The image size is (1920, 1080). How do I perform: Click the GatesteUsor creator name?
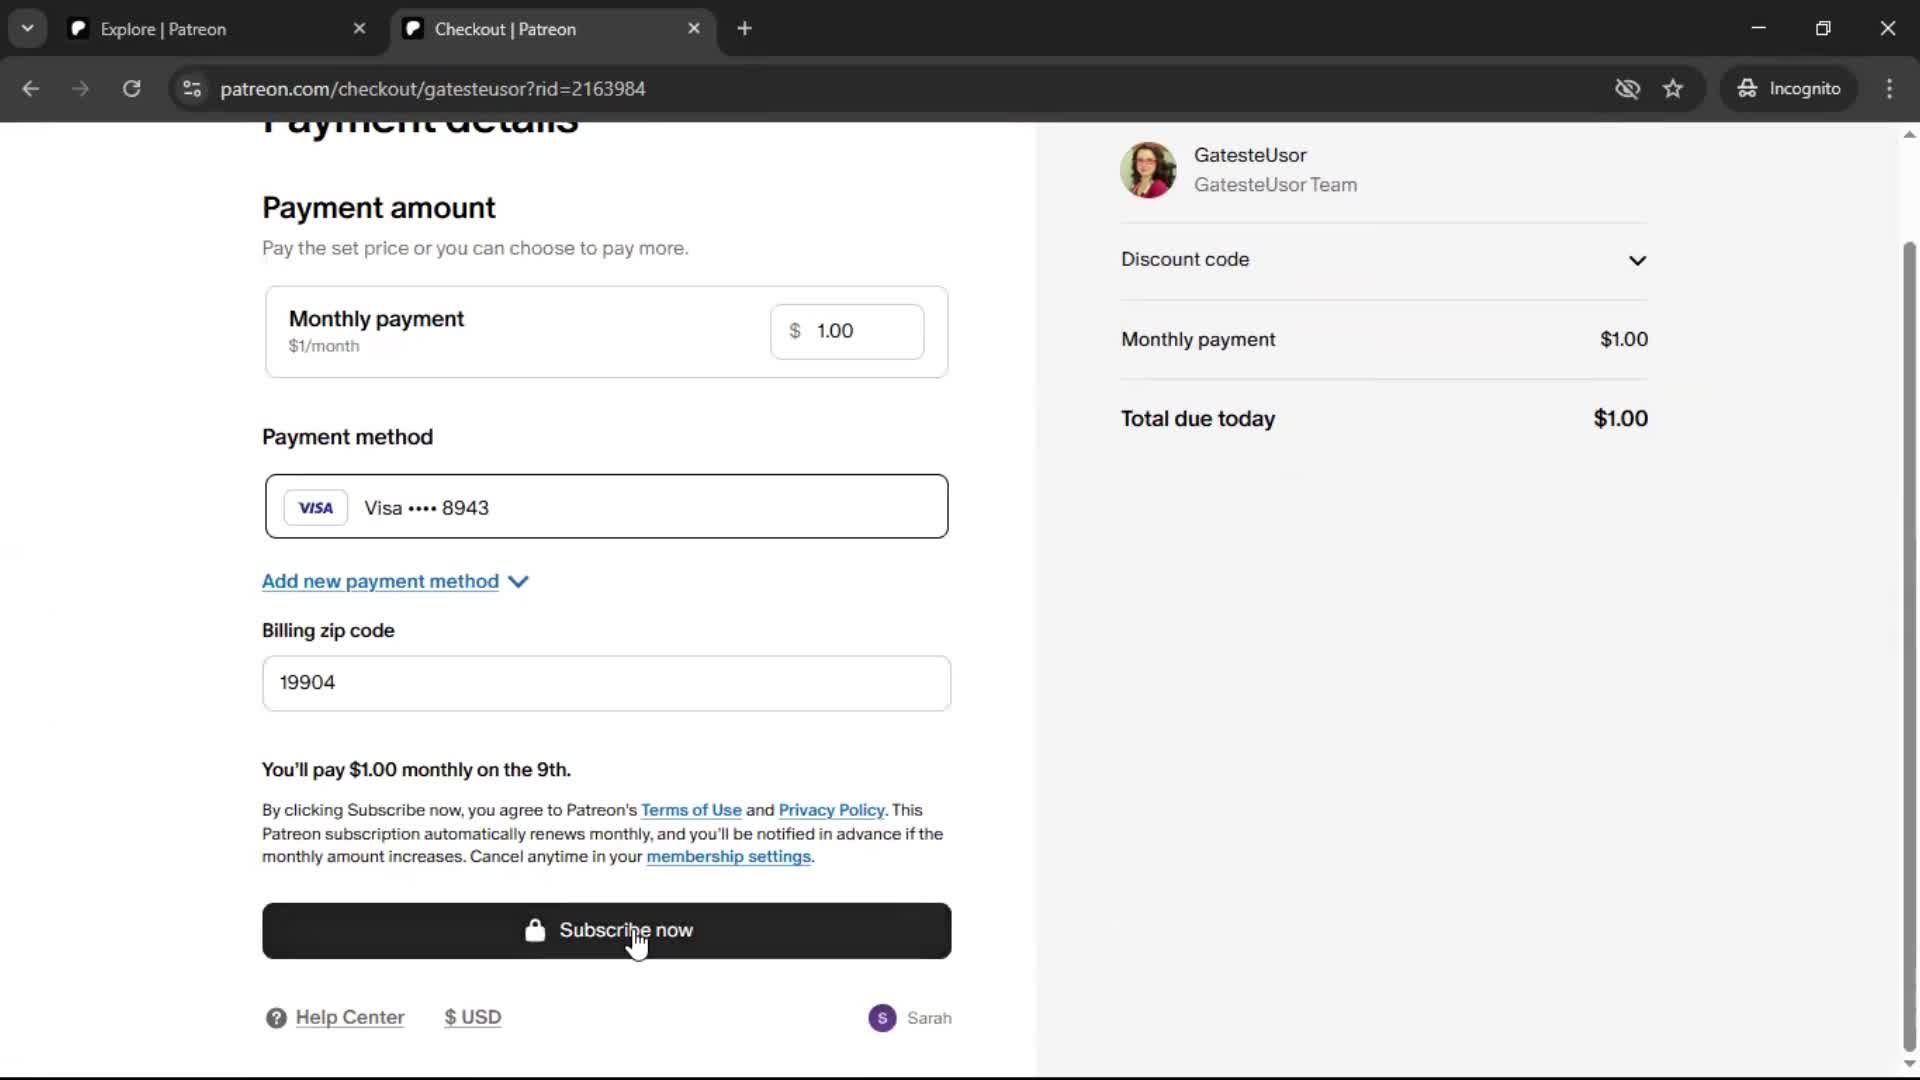tap(1250, 155)
